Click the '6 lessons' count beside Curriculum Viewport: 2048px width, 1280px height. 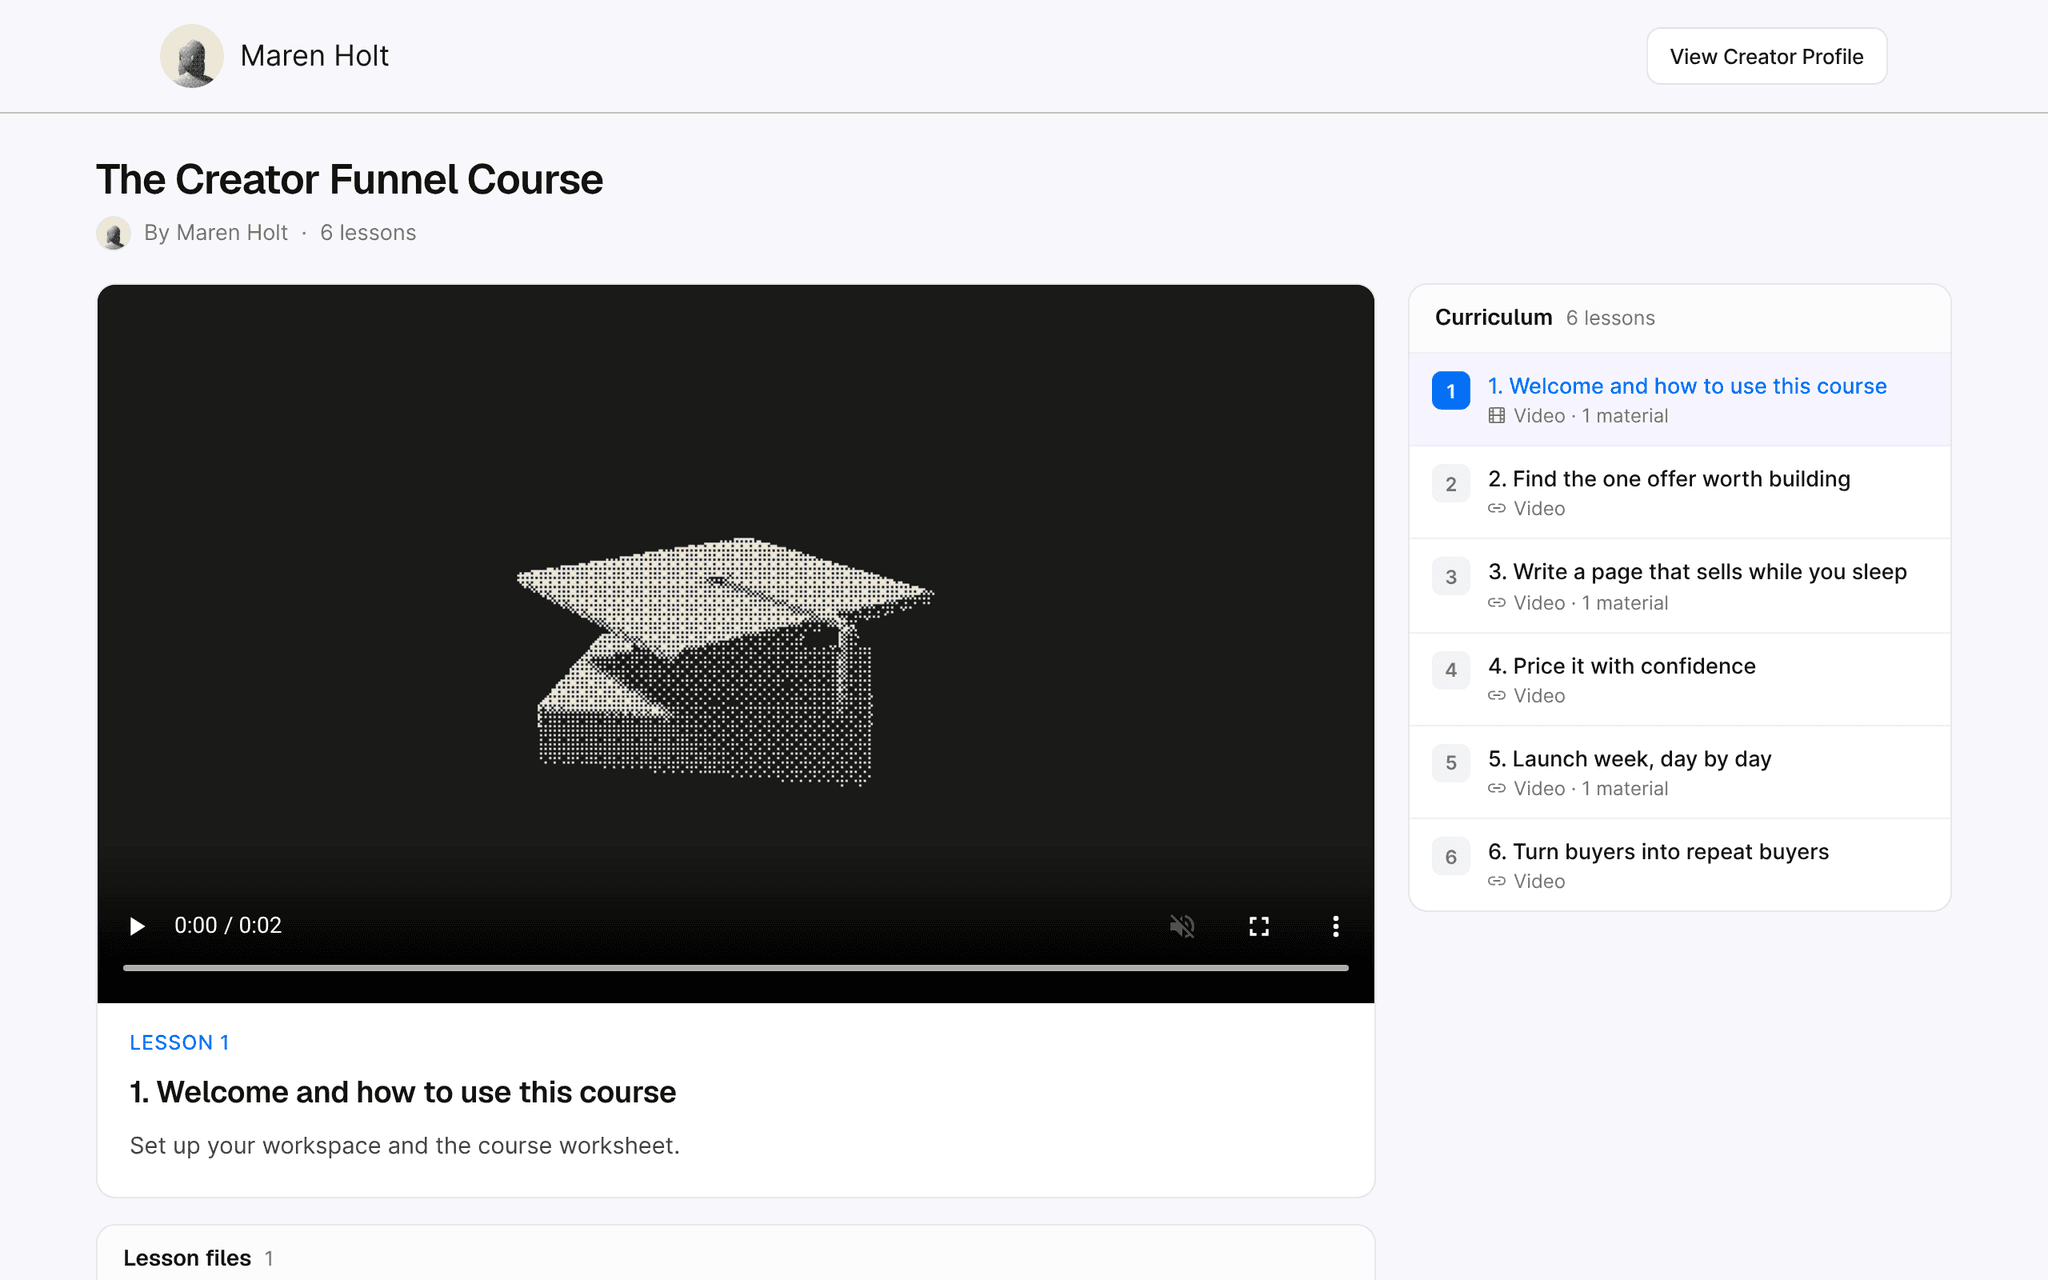[1610, 318]
